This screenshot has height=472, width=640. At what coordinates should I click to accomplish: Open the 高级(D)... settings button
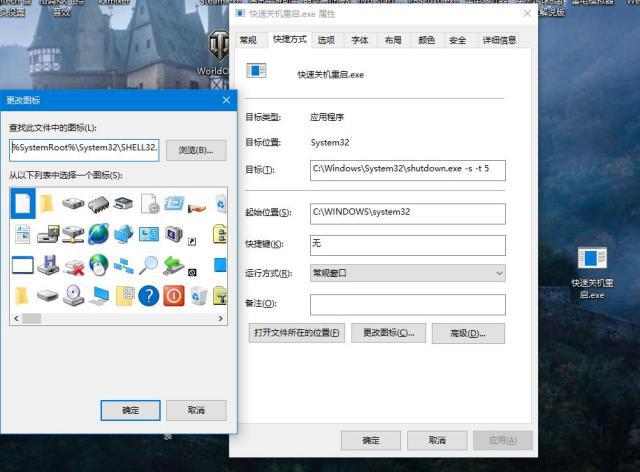click(468, 333)
